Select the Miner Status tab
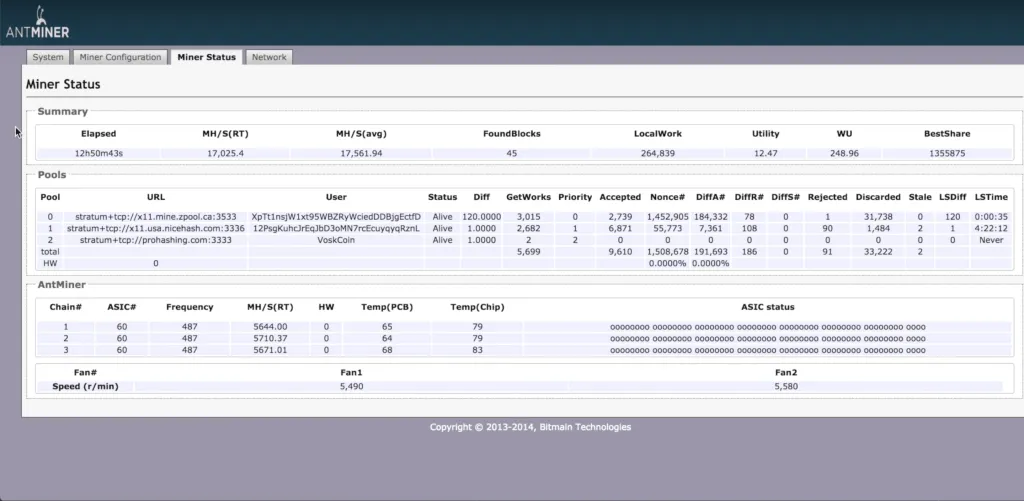The image size is (1024, 501). point(206,57)
